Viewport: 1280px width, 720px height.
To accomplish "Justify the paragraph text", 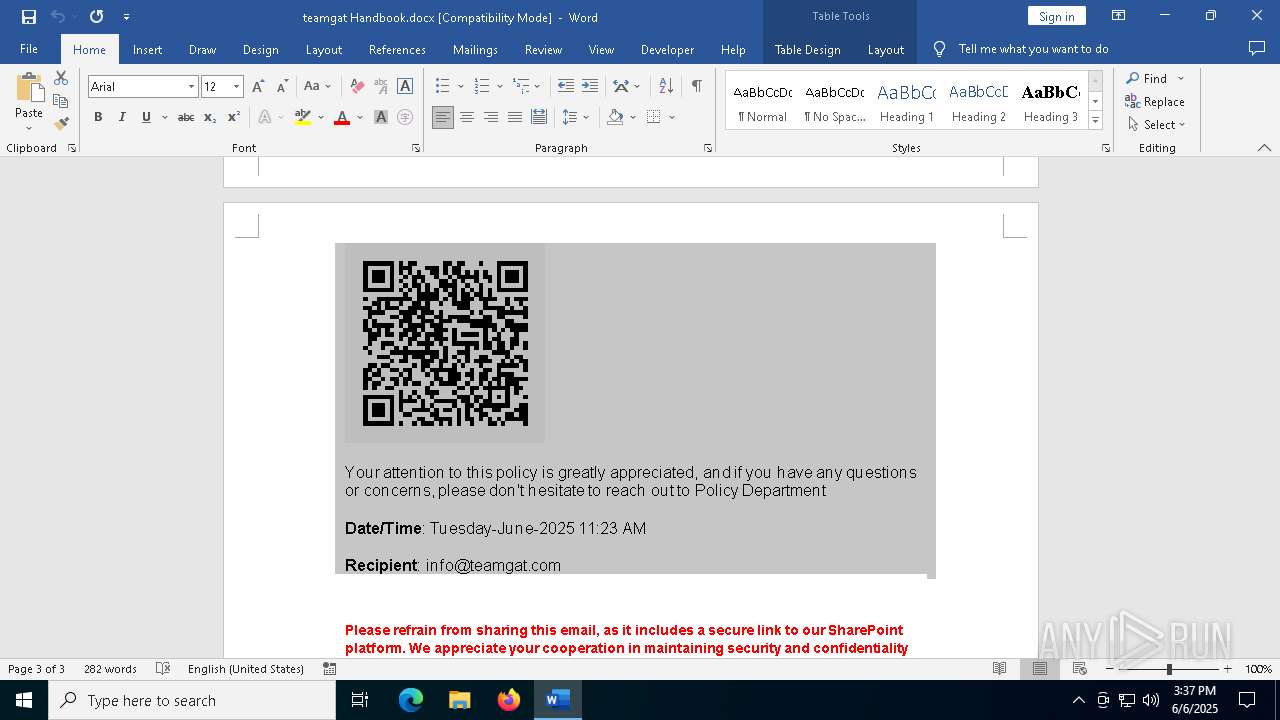I will [515, 117].
